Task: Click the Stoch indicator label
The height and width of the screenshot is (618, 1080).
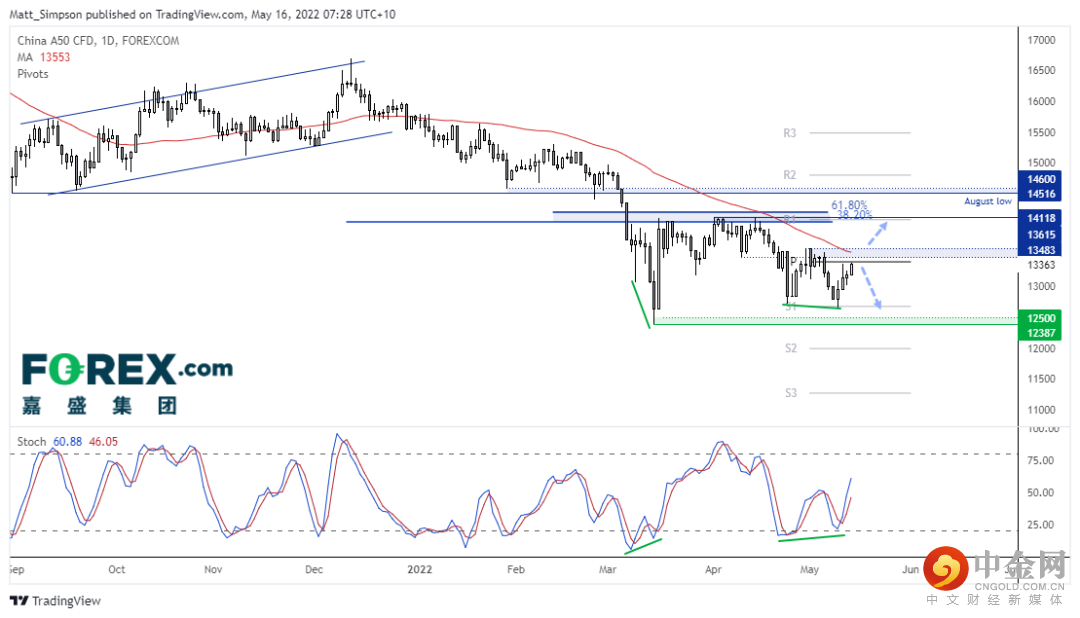Action: pyautogui.click(x=31, y=442)
